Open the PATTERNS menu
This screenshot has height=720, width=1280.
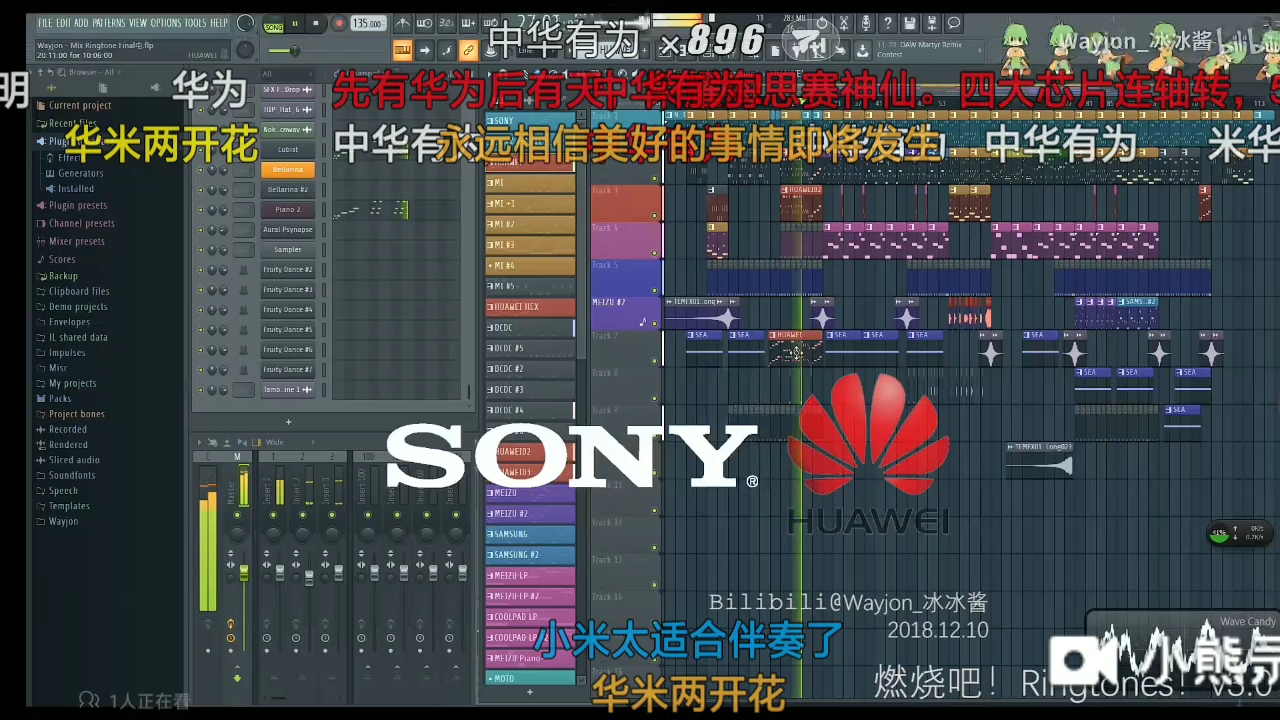pos(108,22)
